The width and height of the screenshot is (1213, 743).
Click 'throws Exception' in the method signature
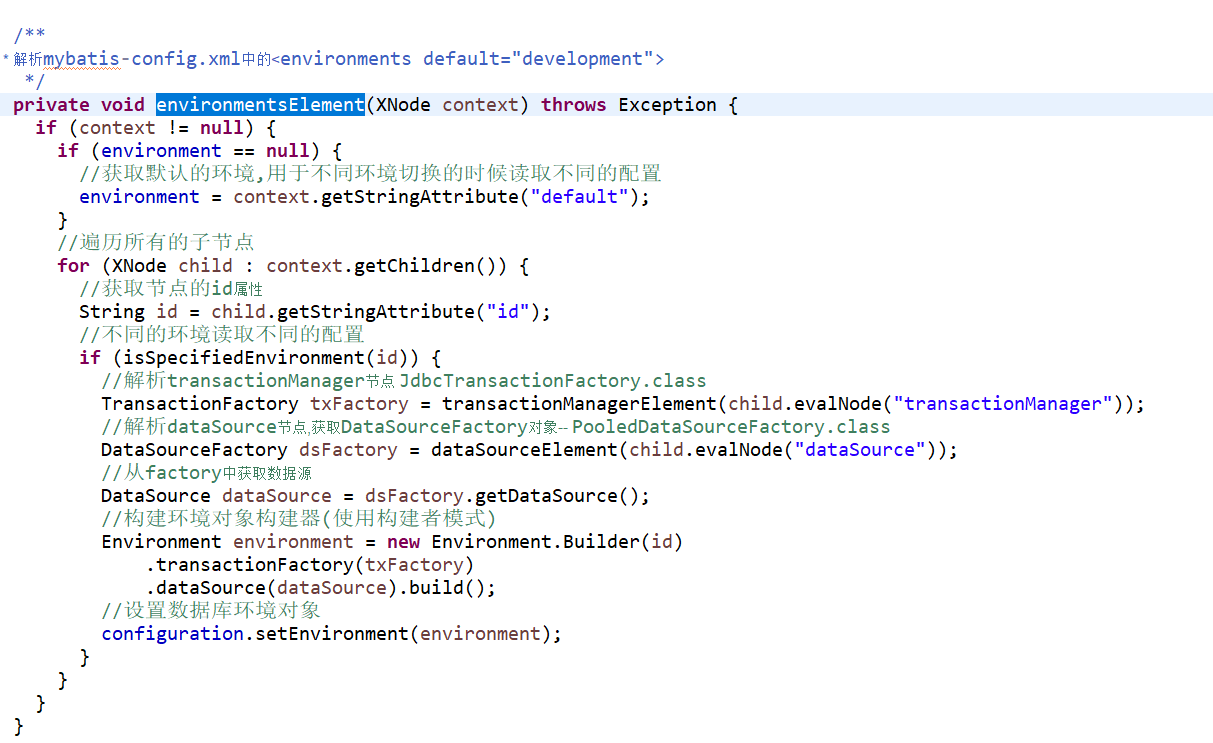629,105
